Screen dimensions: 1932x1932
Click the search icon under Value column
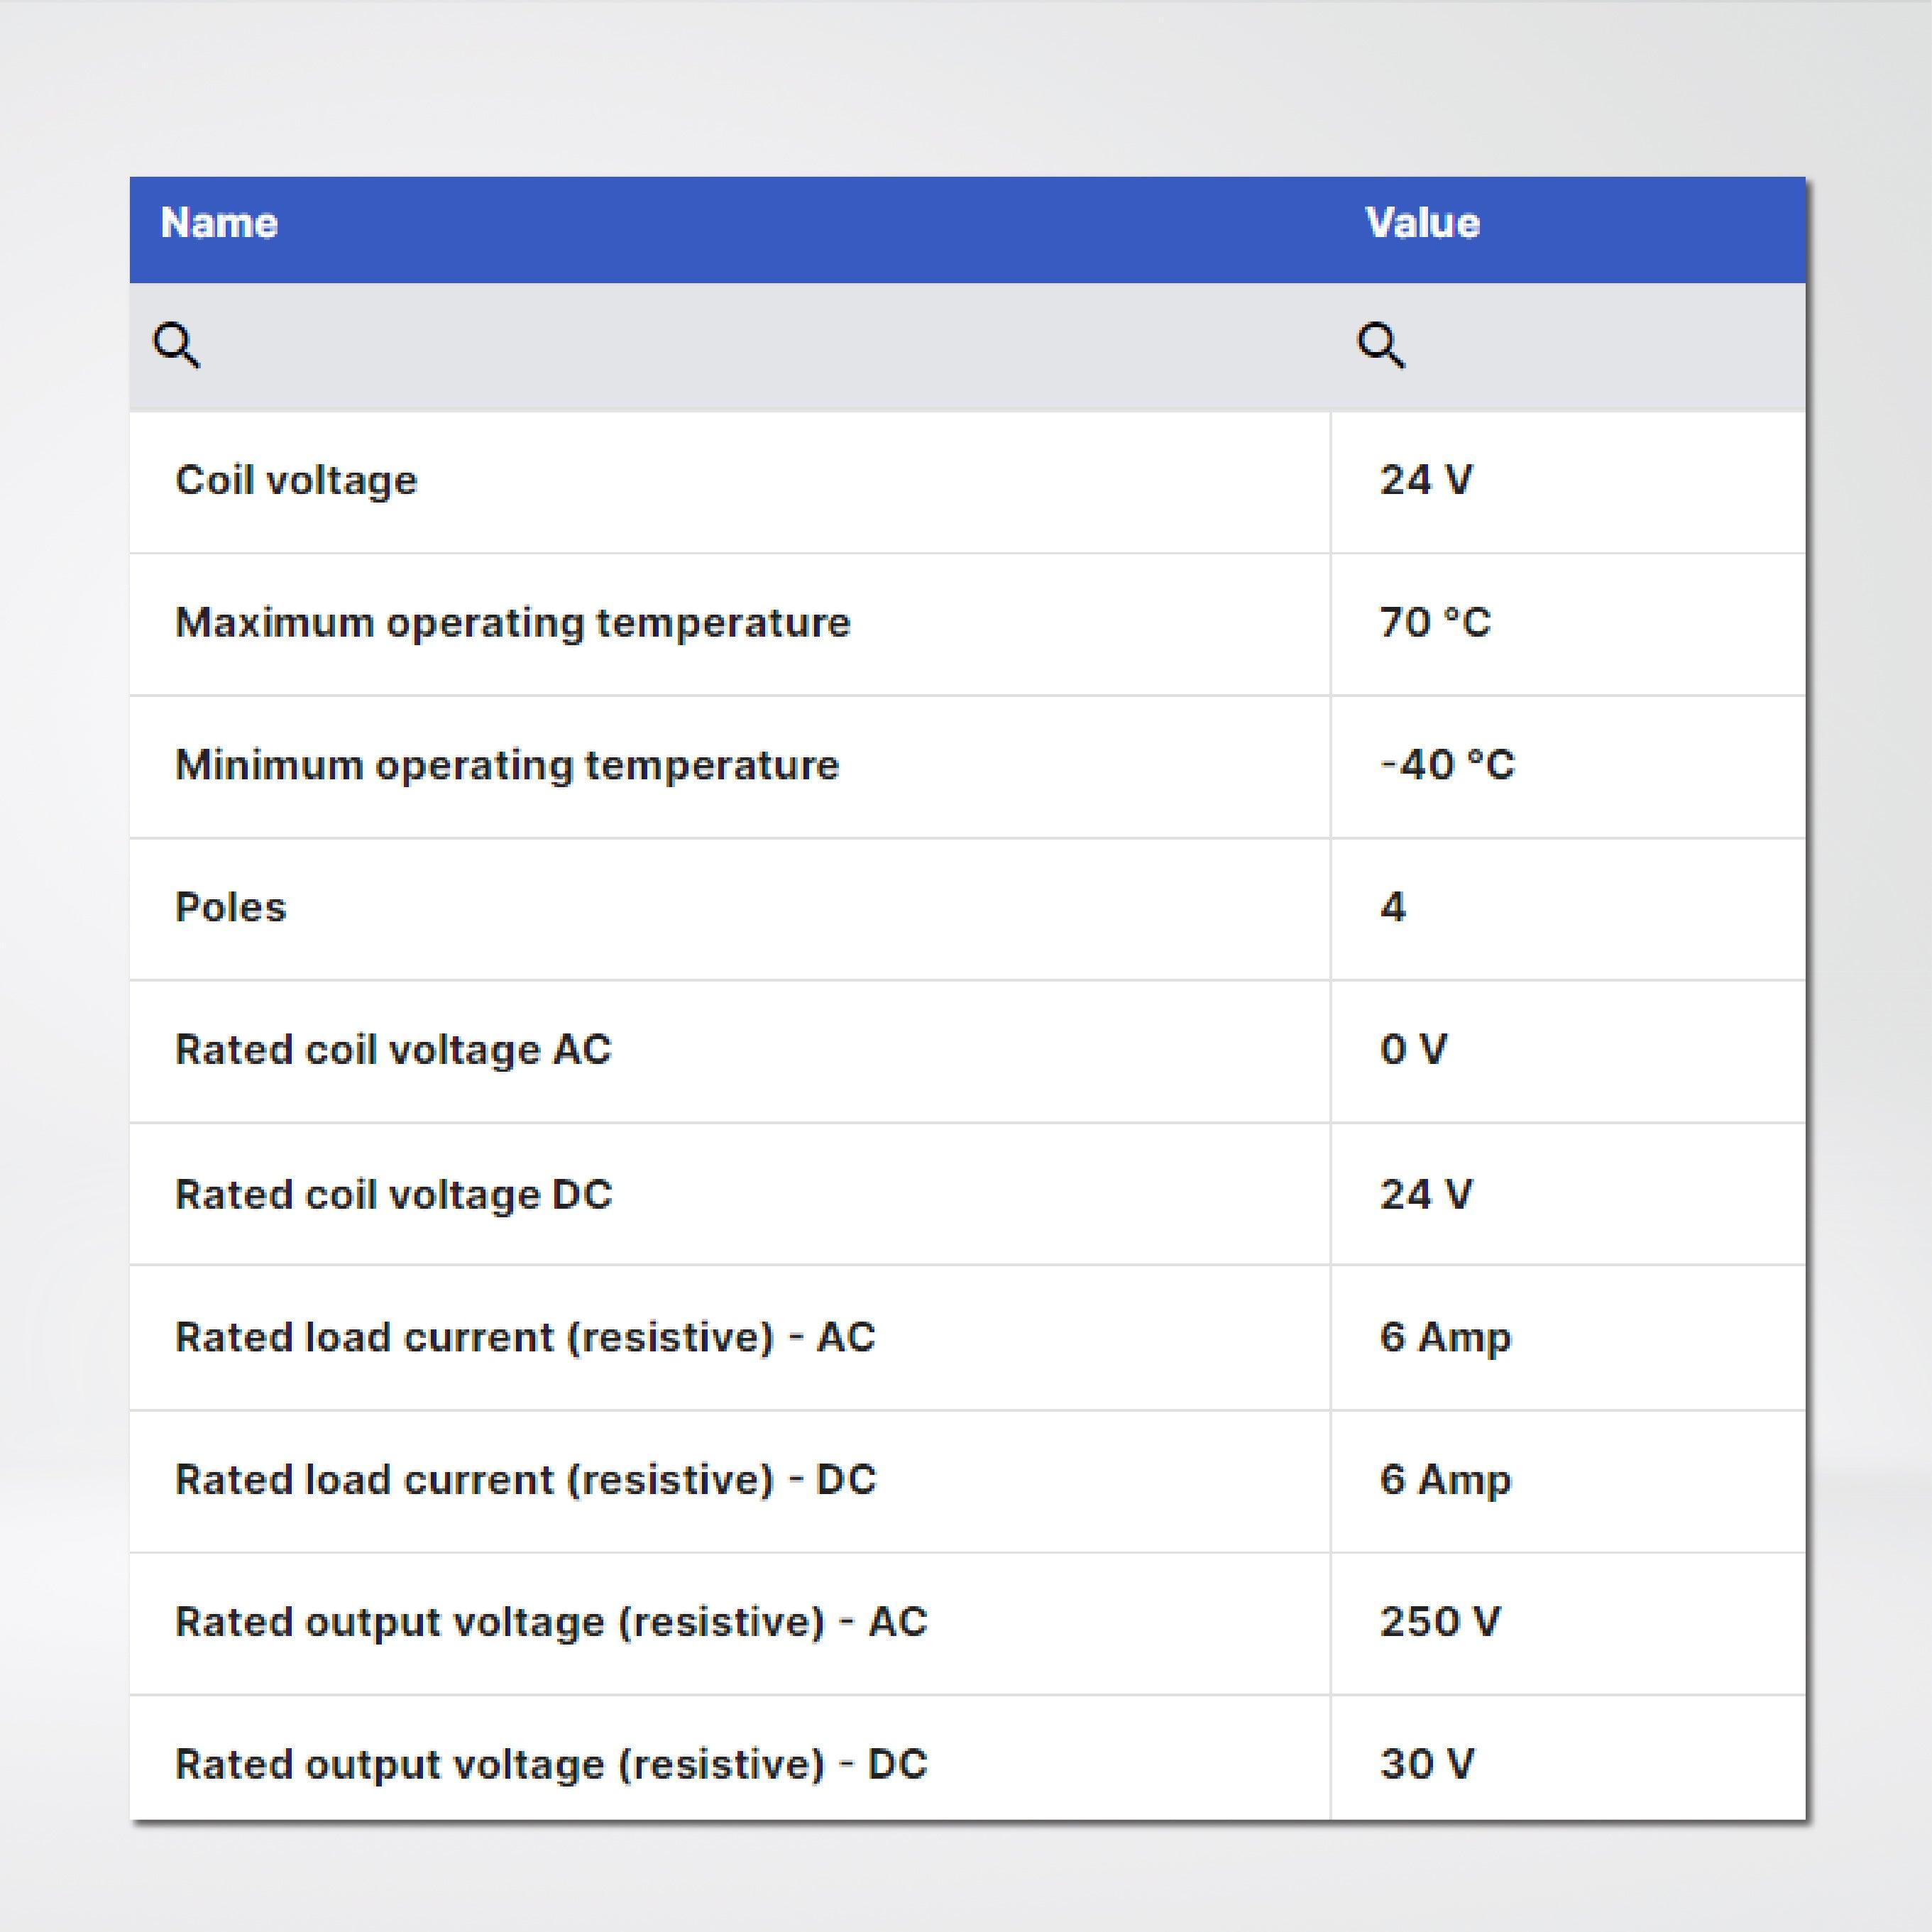point(1381,346)
